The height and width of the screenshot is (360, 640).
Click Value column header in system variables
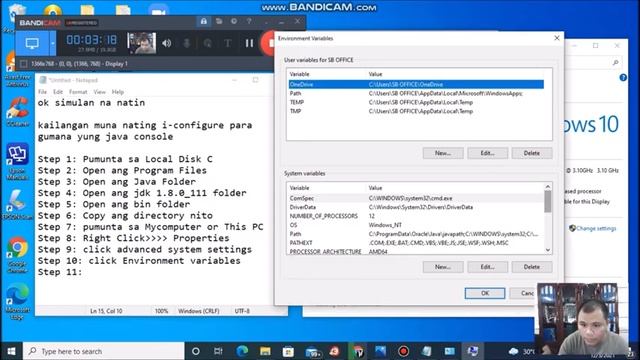point(375,188)
